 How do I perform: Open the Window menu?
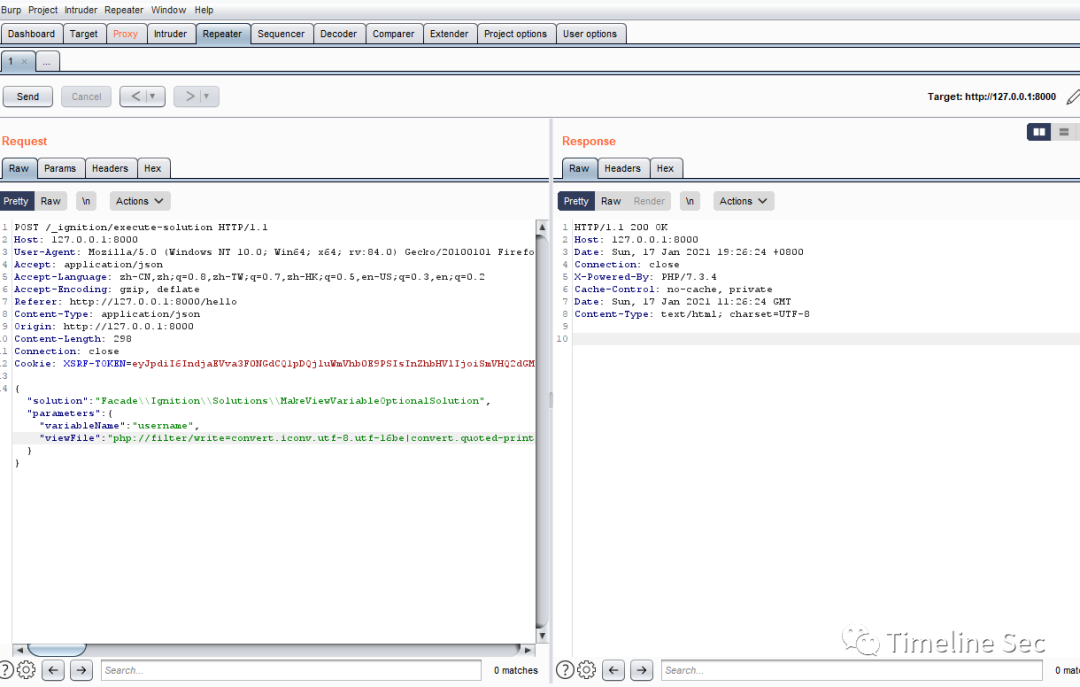[x=169, y=10]
